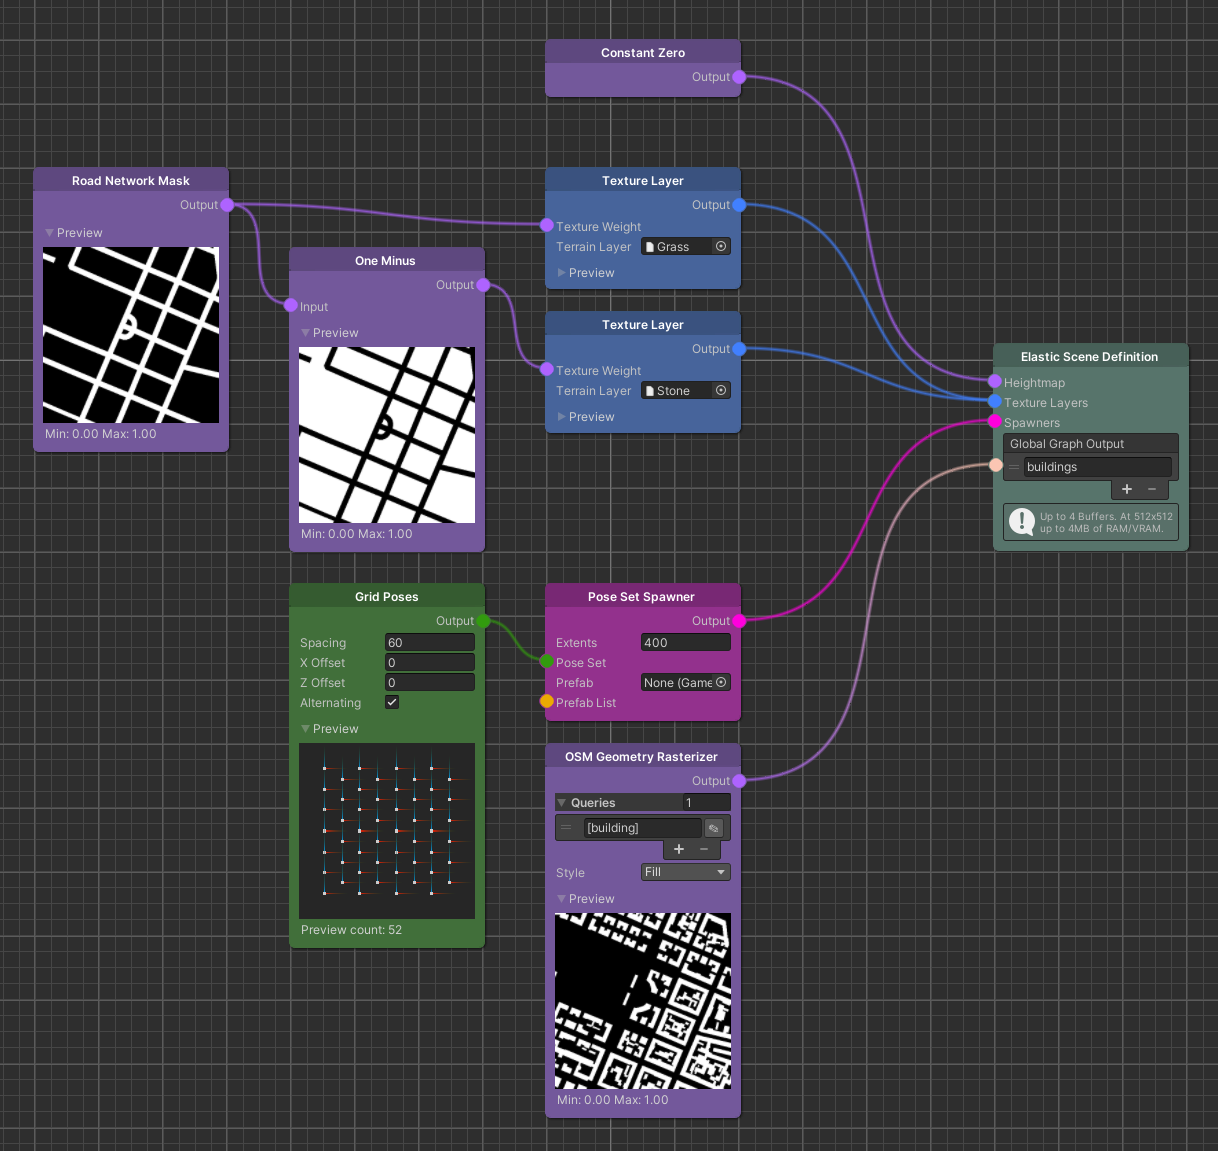Click the Heightmap input port on Elastic Scene Definition

click(x=993, y=381)
